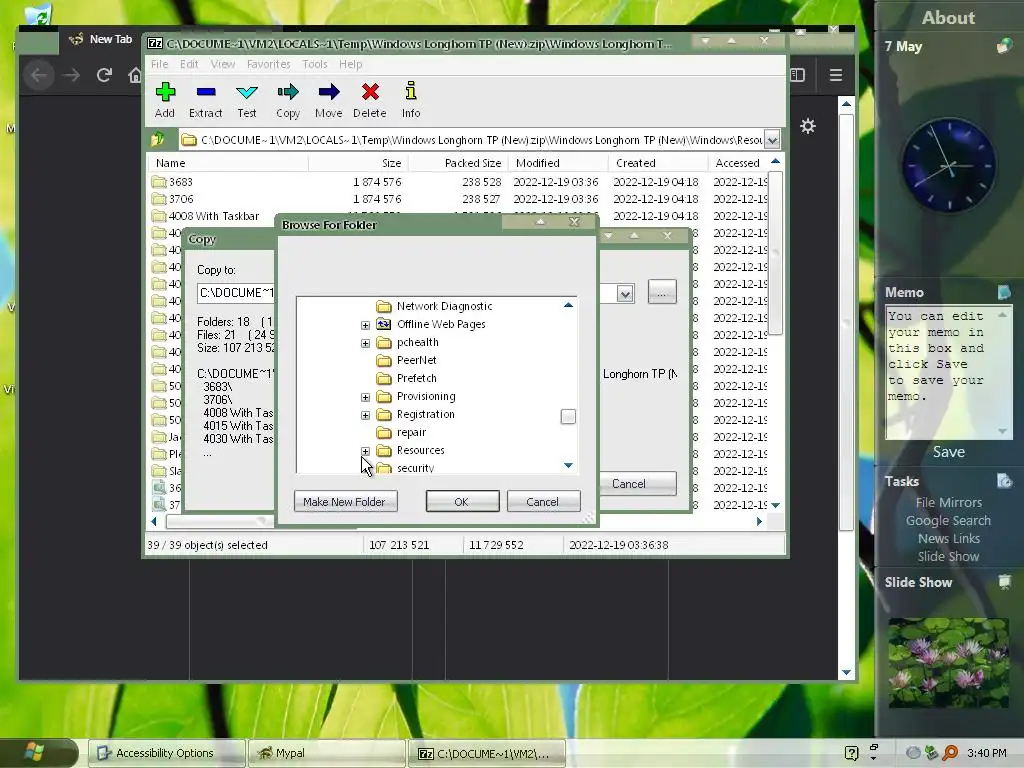This screenshot has width=1024, height=768.
Task: Click Cancel in Browse For Folder
Action: (x=543, y=502)
